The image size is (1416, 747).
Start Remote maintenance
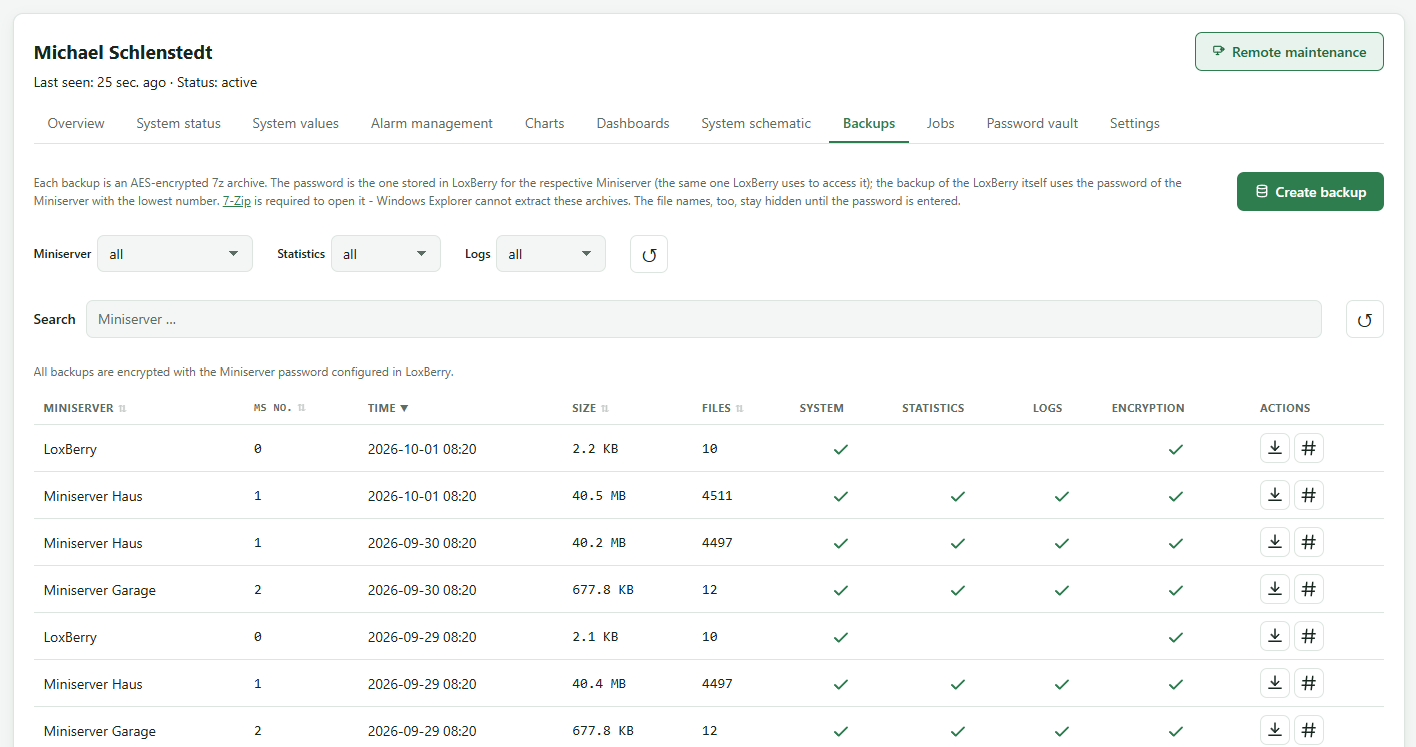tap(1289, 52)
